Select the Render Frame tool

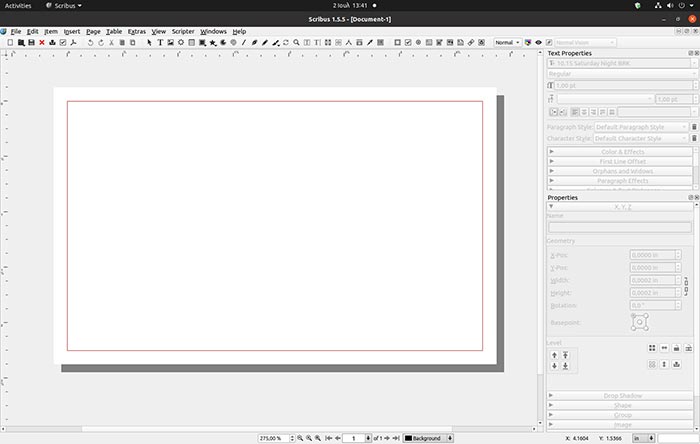tap(181, 42)
